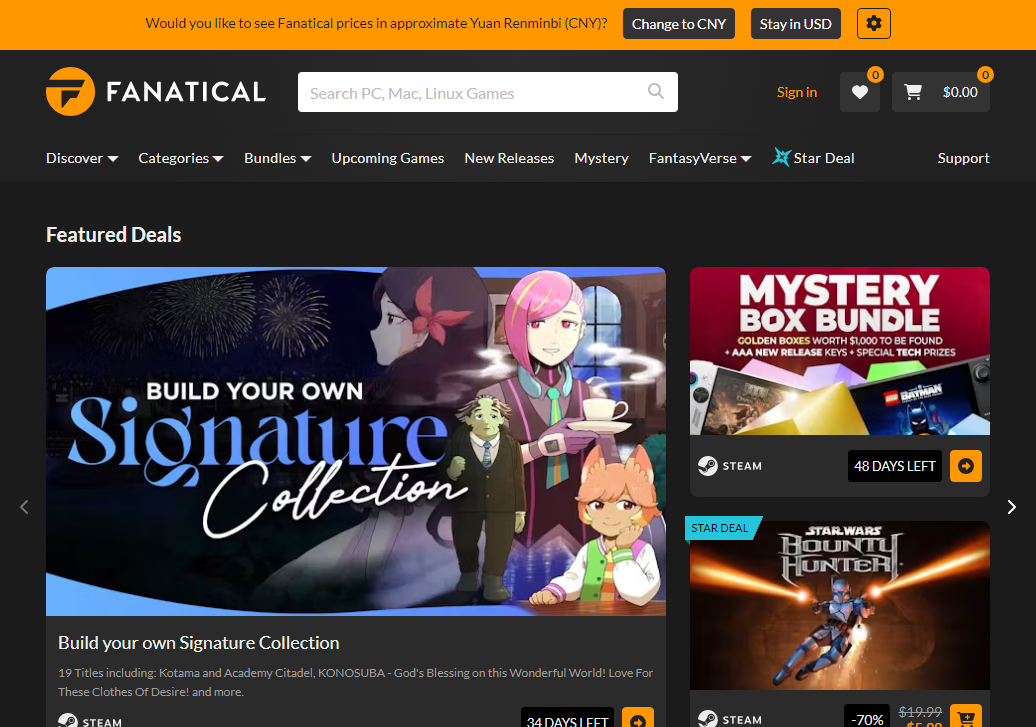Expand the Discover menu

click(x=82, y=158)
